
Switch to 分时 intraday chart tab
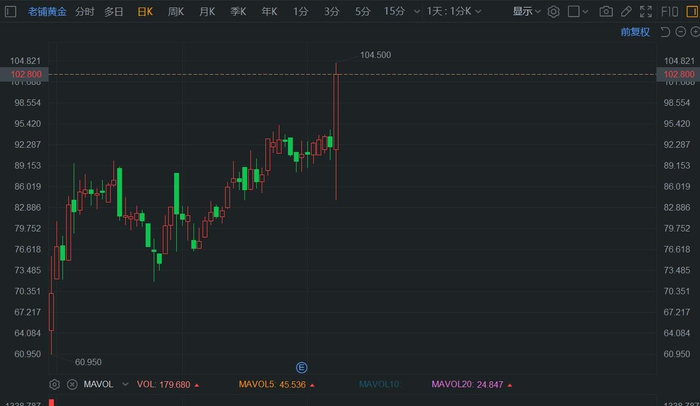click(84, 12)
